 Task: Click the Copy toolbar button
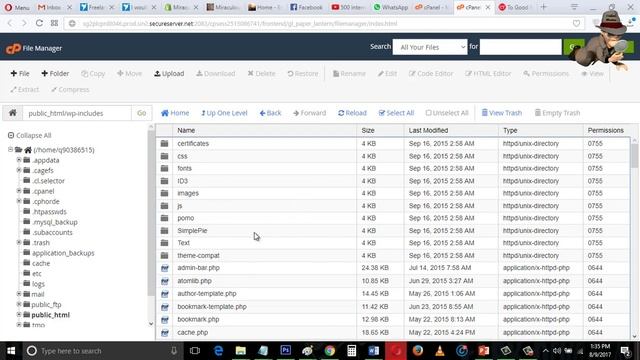93,73
